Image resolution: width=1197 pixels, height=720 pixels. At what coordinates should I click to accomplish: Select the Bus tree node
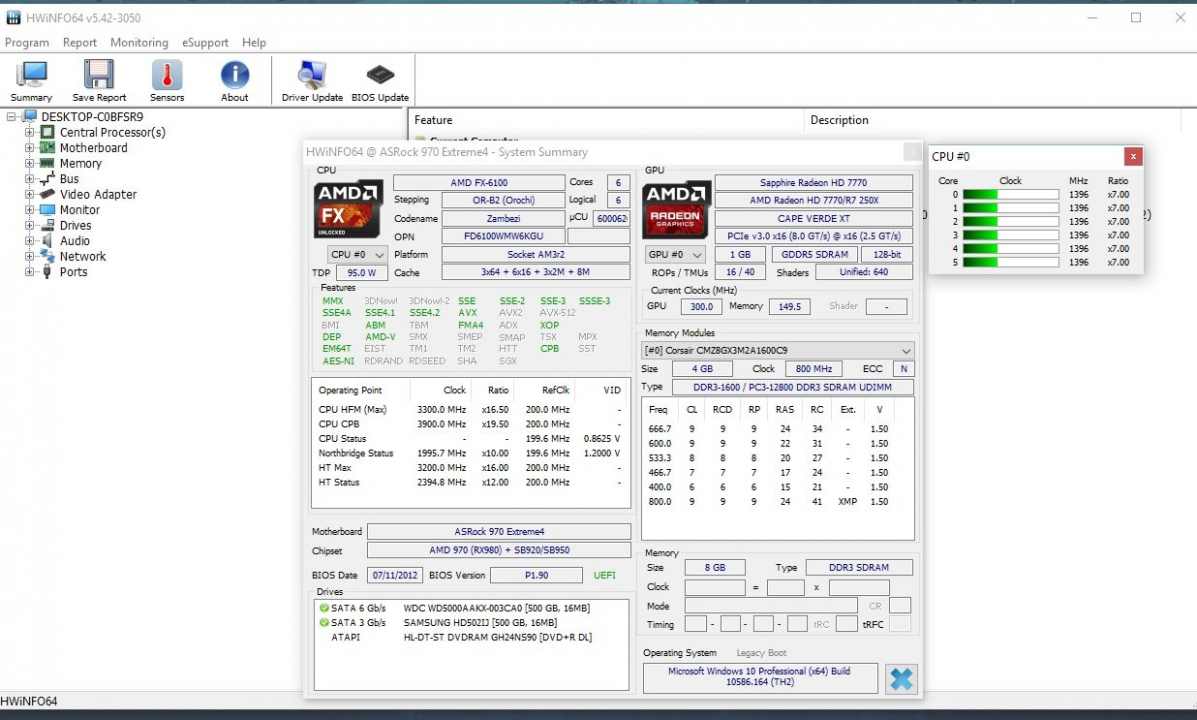click(69, 179)
